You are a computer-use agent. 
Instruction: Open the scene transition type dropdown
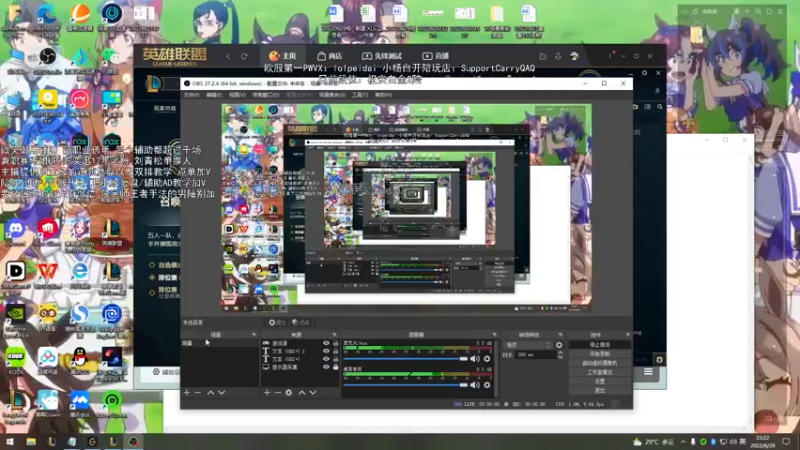pos(528,345)
